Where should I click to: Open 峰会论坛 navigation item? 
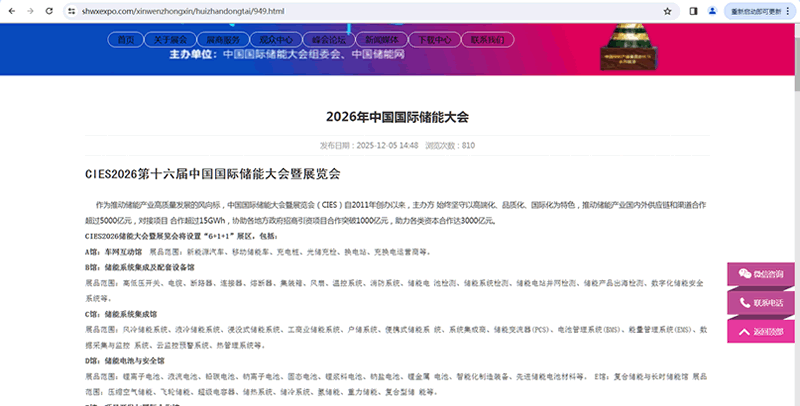[331, 40]
